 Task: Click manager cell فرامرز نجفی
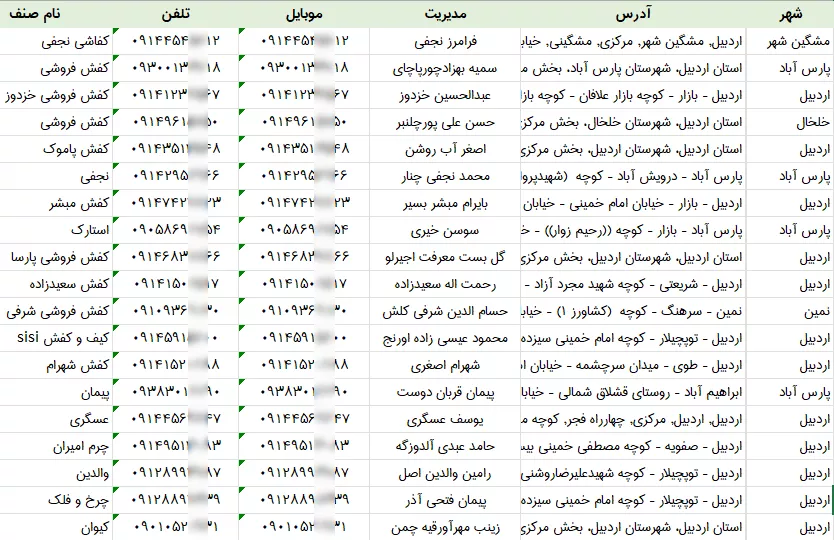point(445,41)
